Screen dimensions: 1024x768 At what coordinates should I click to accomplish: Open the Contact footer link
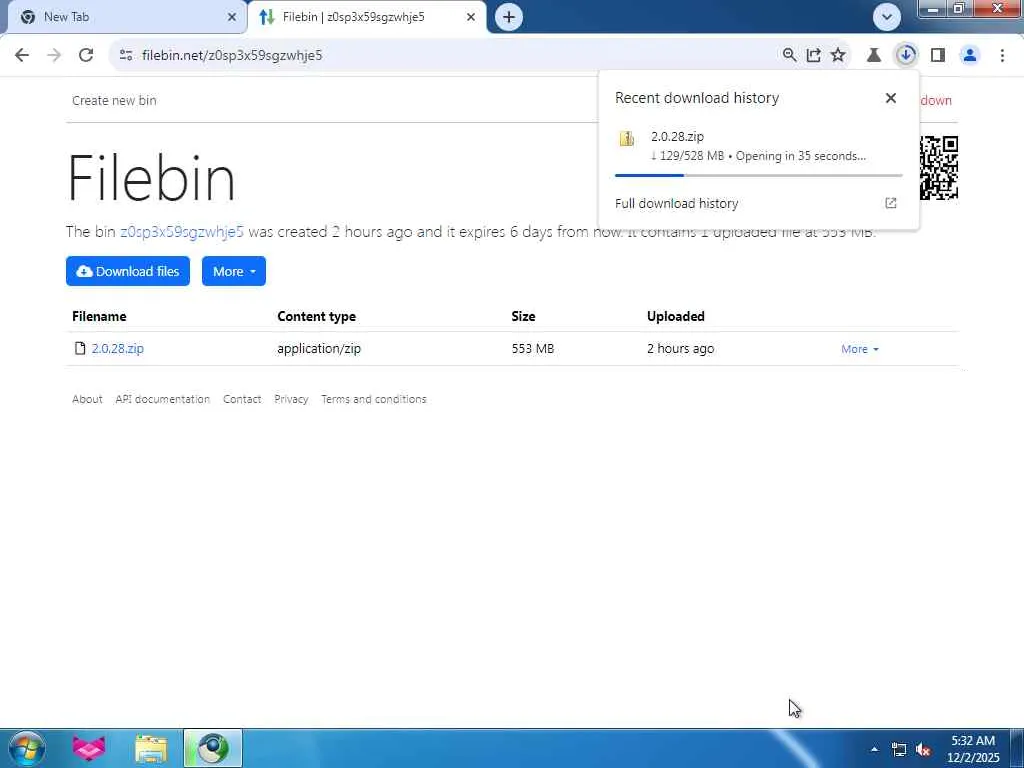[242, 399]
